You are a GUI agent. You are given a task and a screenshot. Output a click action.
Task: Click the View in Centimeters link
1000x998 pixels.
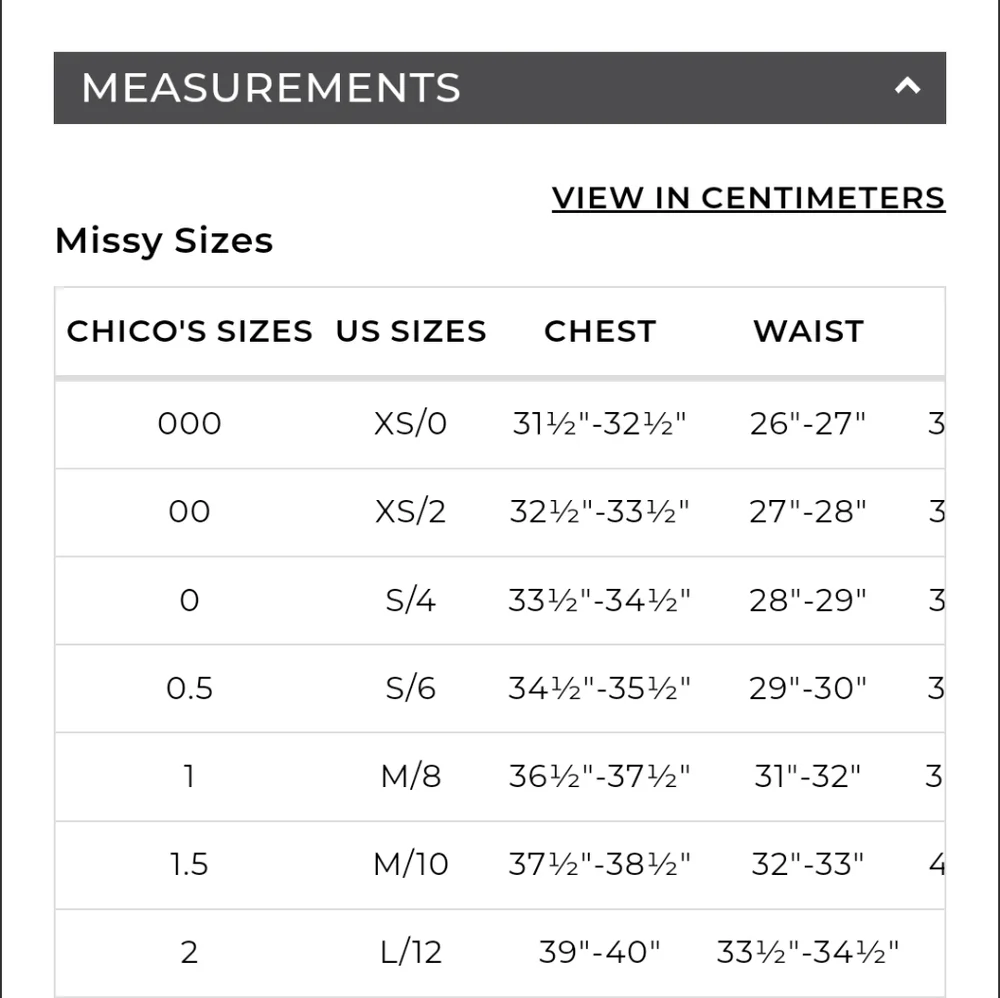(x=748, y=198)
